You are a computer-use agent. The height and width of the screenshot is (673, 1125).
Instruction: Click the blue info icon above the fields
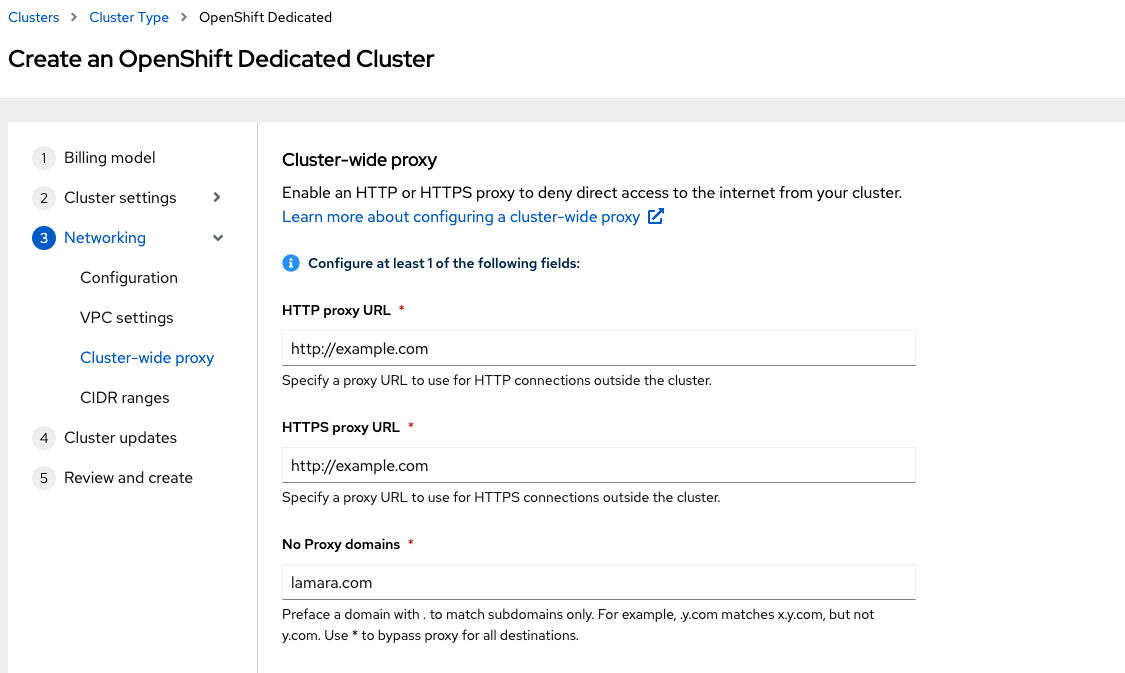pyautogui.click(x=291, y=263)
